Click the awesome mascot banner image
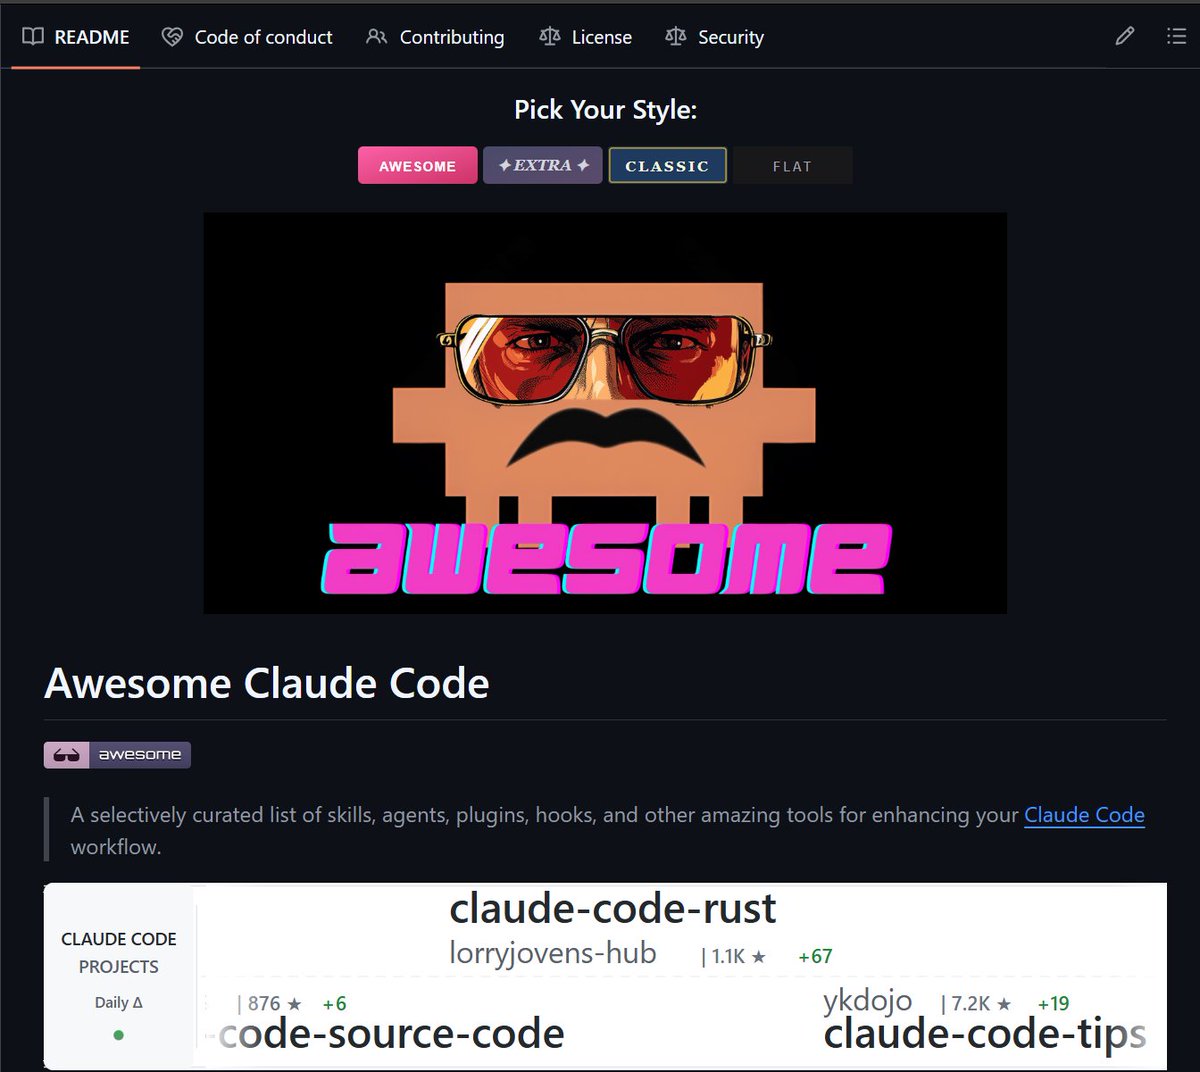The image size is (1200, 1072). [605, 413]
